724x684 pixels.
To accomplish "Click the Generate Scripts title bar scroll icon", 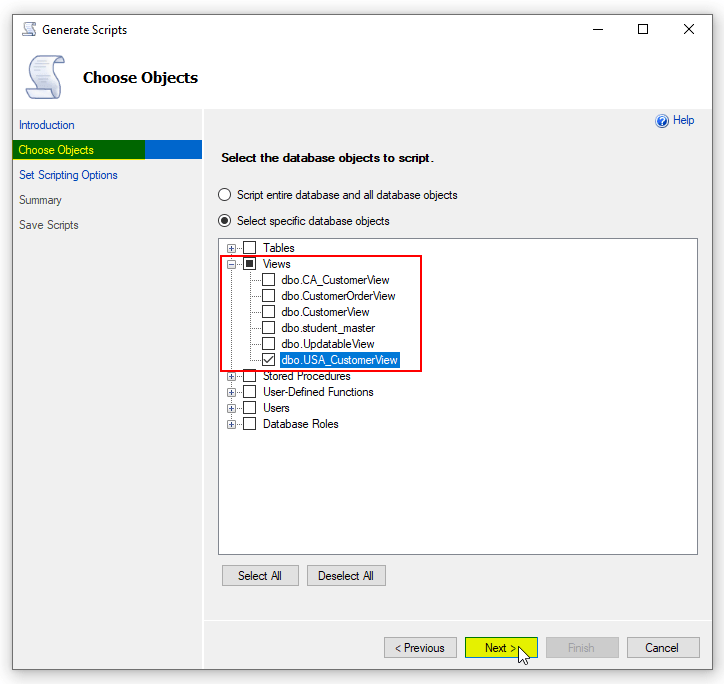I will coord(29,30).
